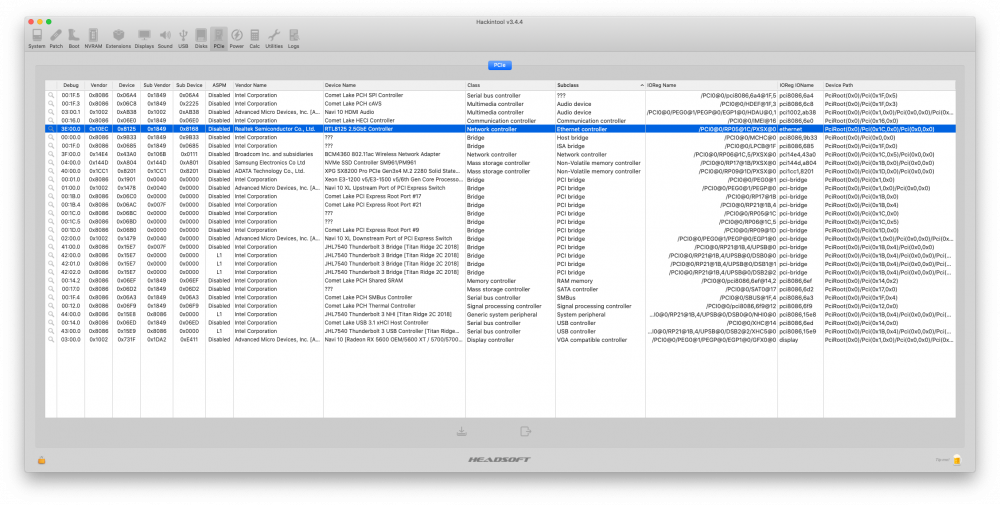
Task: Click the blue PCIe tab
Action: [500, 65]
